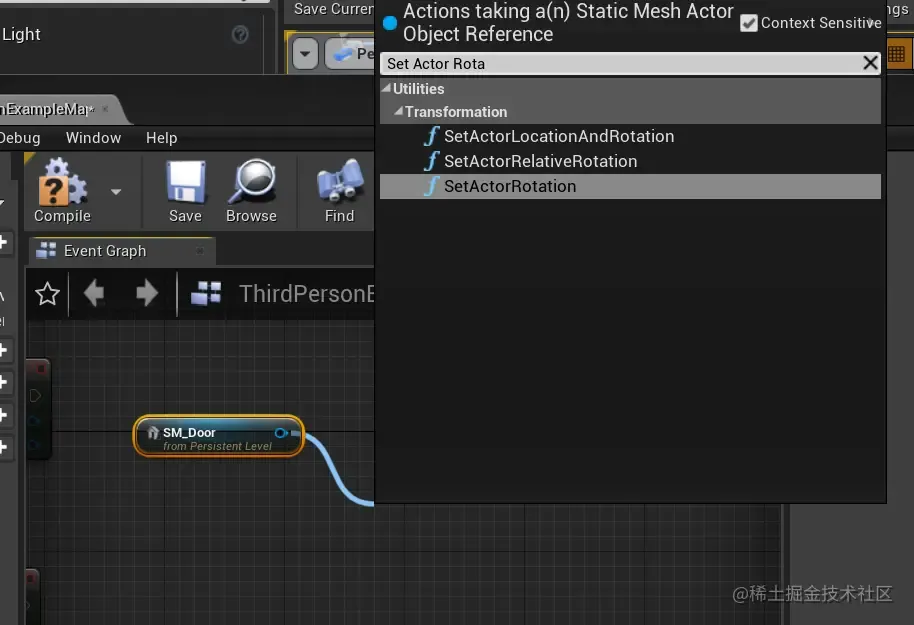Viewport: 914px width, 625px height.
Task: Open the Help menu
Action: click(x=161, y=138)
